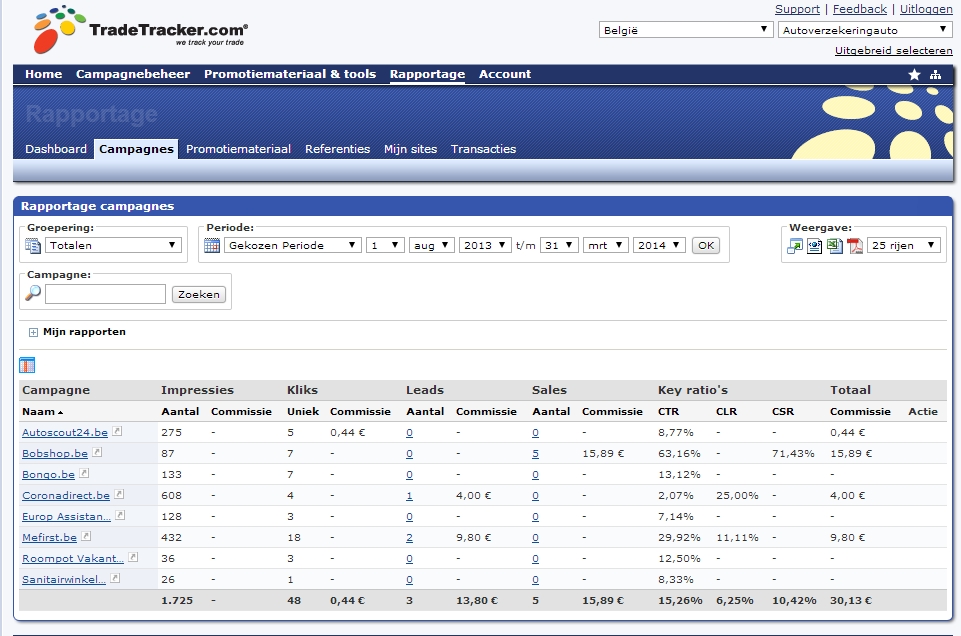The height and width of the screenshot is (636, 961).
Task: Open the calendar icon in Periode
Action: 212,246
